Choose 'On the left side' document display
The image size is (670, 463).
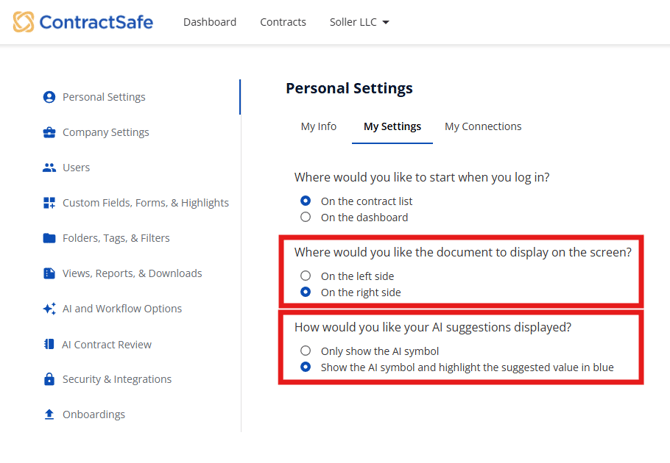pyautogui.click(x=306, y=276)
